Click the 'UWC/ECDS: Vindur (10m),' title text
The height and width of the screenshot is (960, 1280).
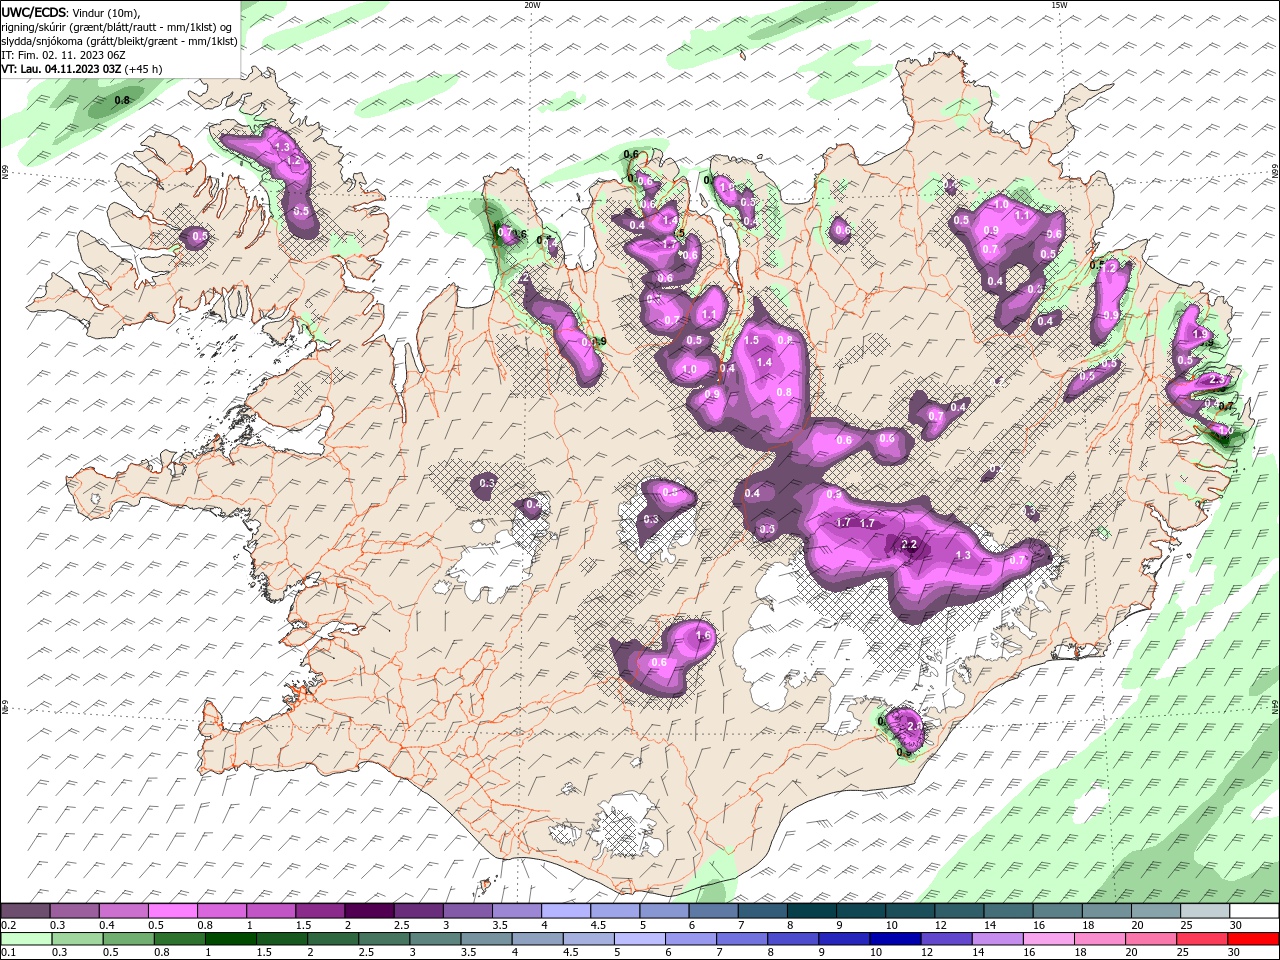(71, 12)
